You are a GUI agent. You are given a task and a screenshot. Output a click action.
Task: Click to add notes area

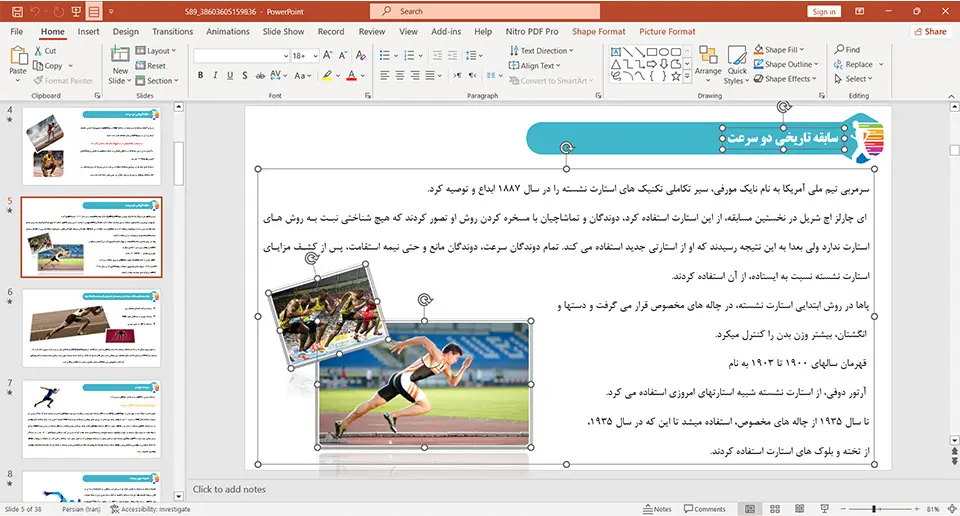point(229,489)
